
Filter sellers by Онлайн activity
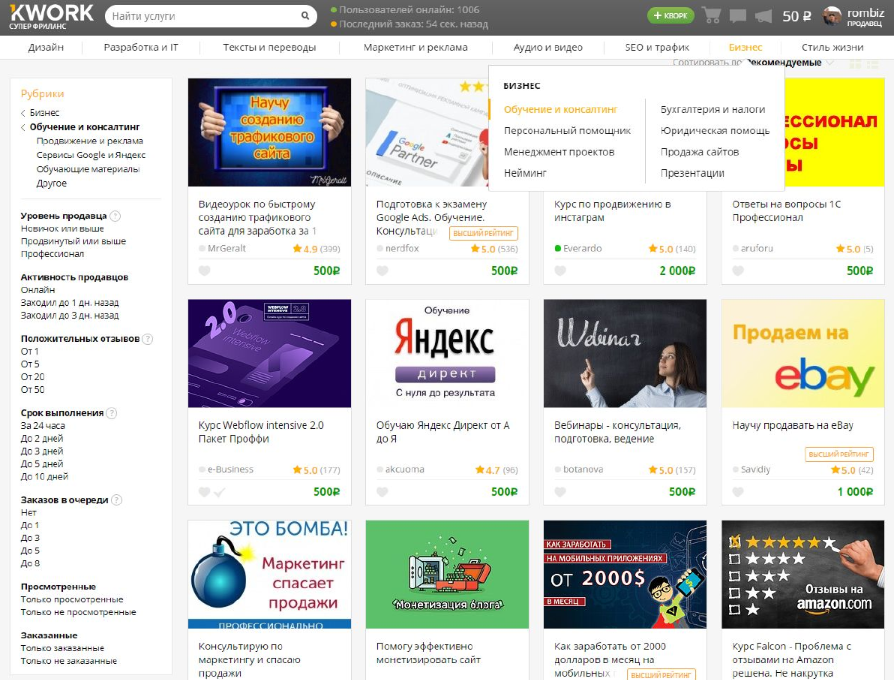38,290
